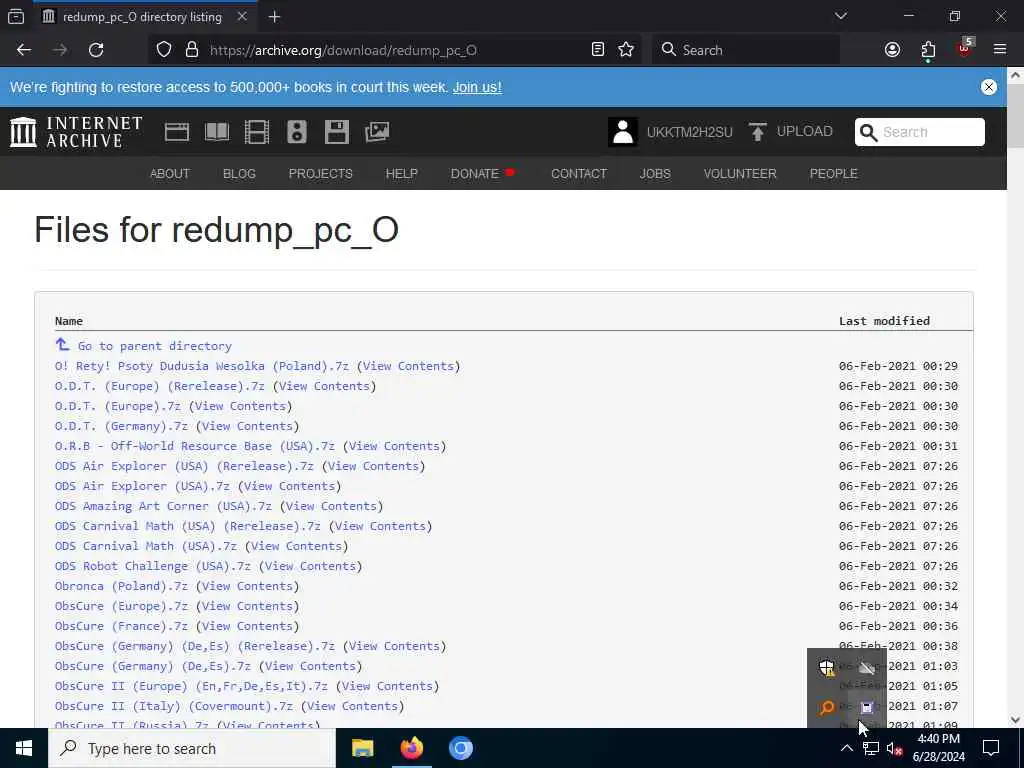View Contents of O.D.T. (Germany).7z

[248, 426]
